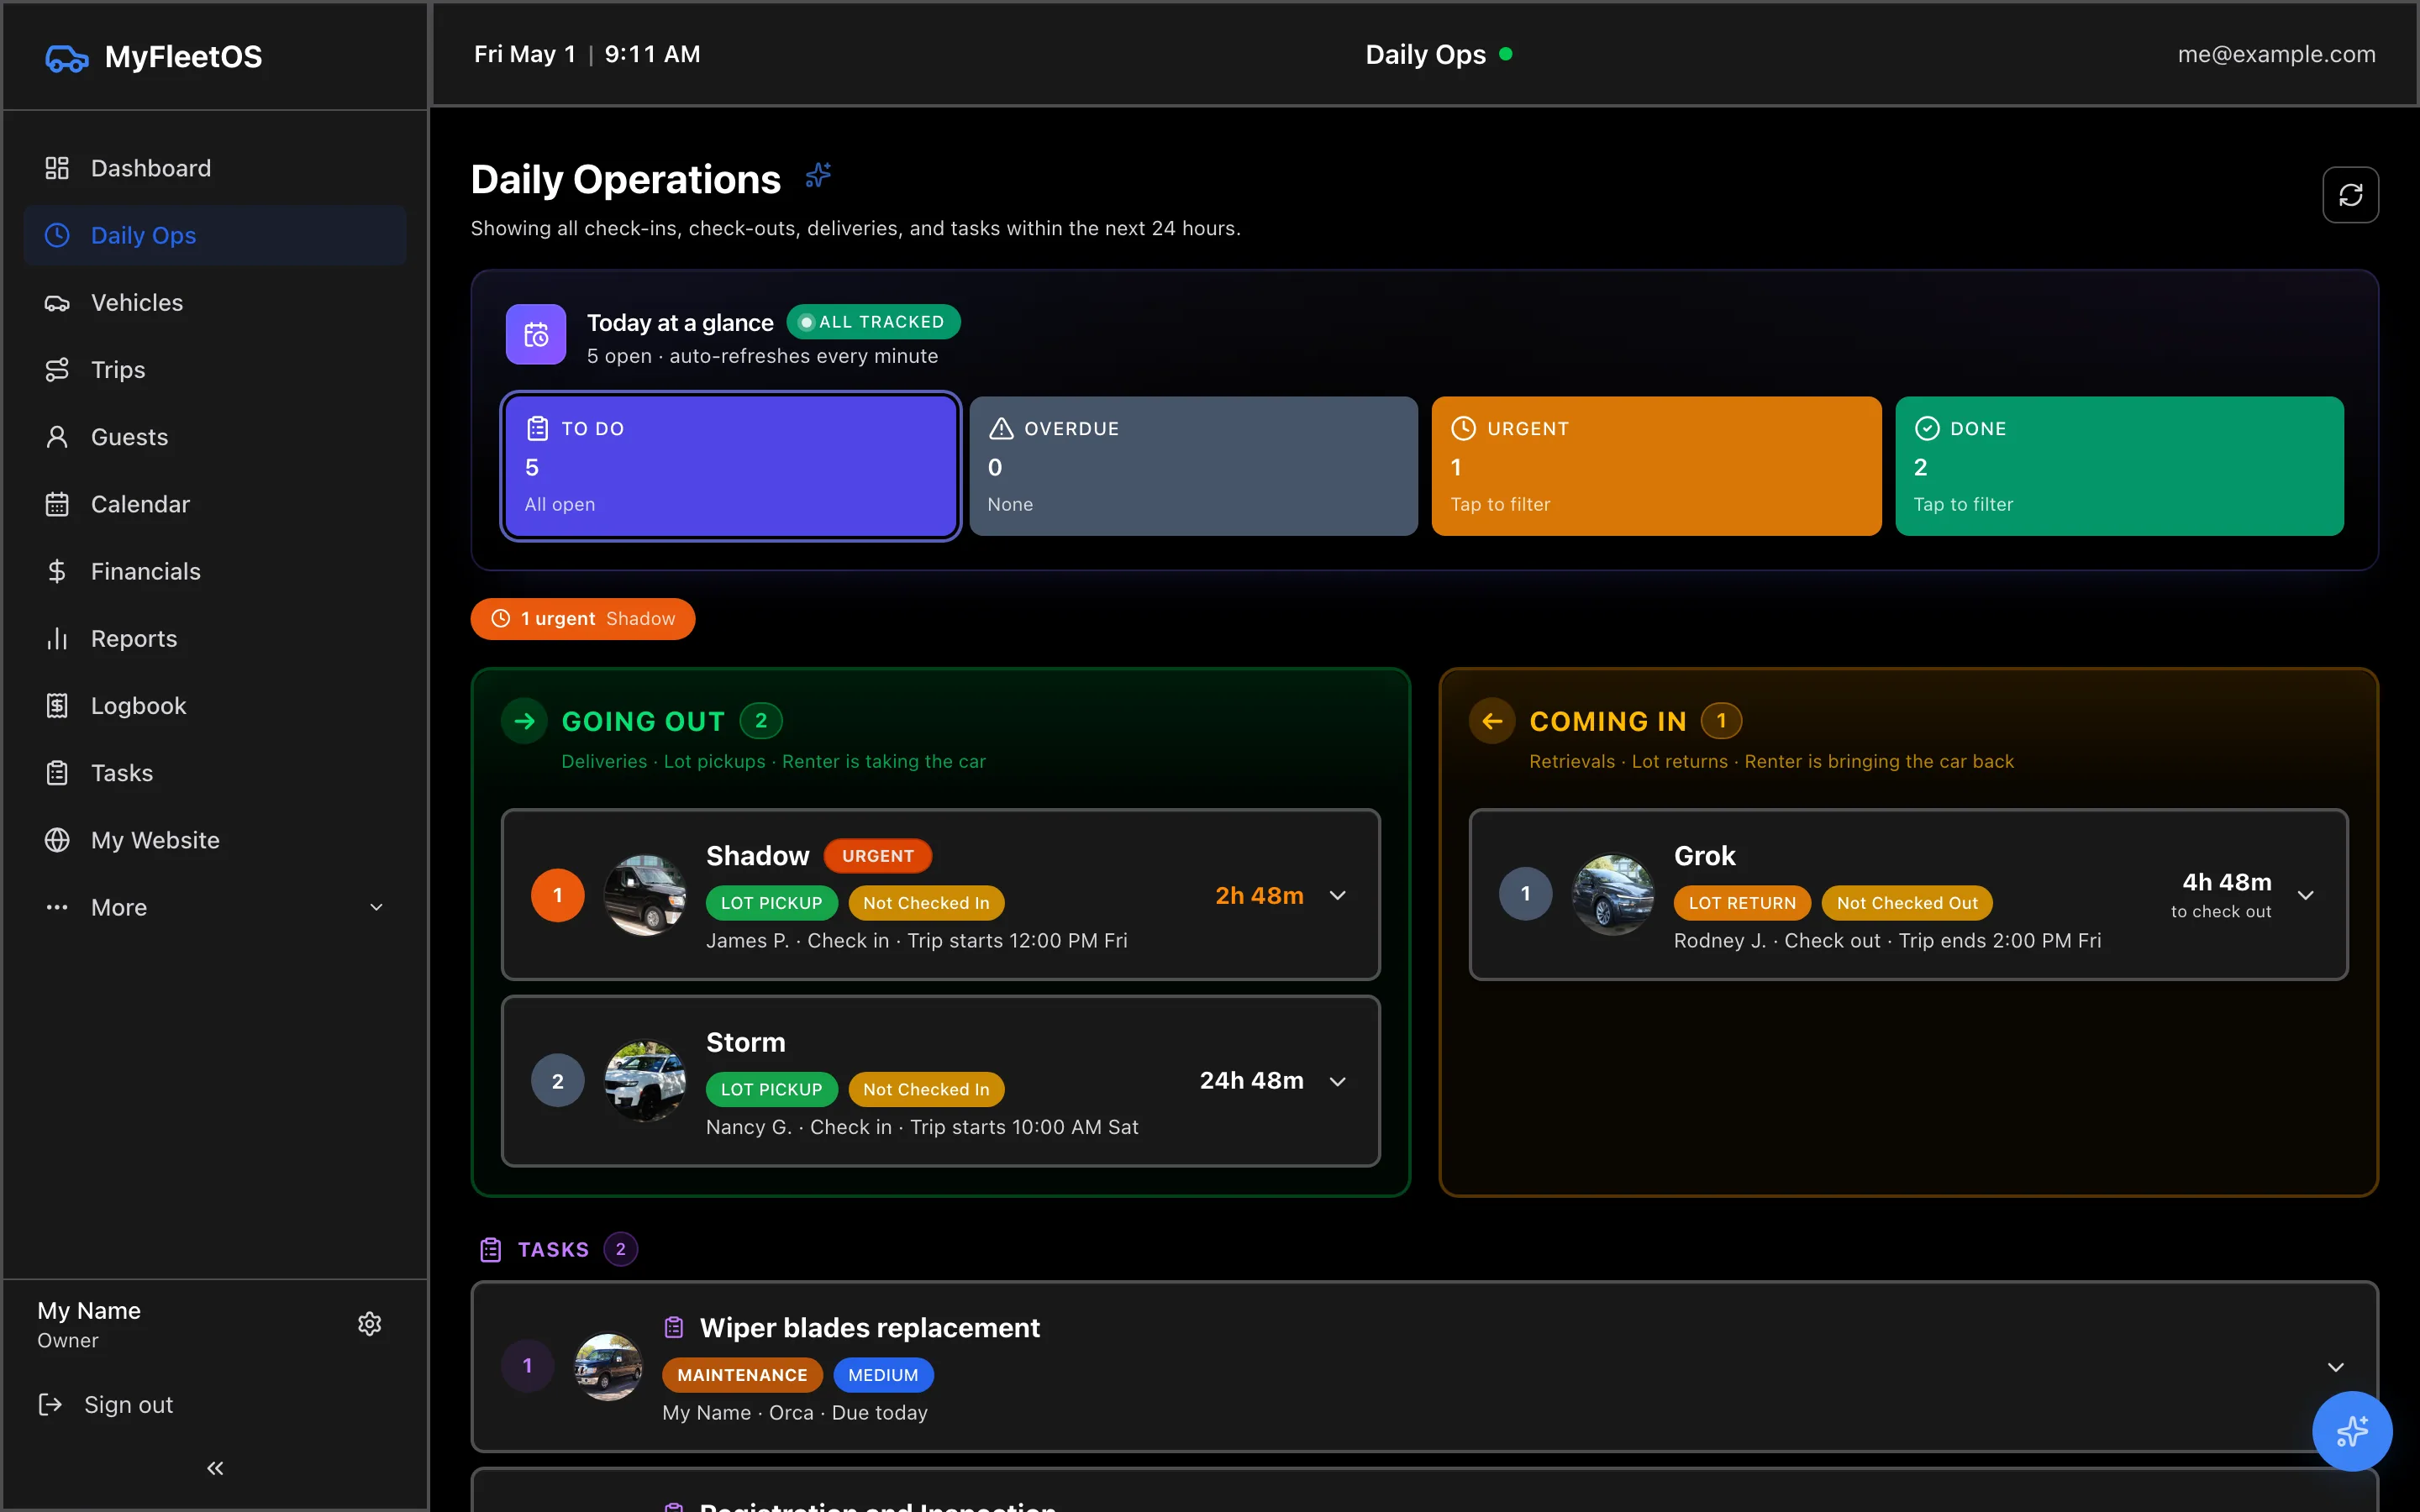This screenshot has width=2420, height=1512.
Task: Click the refresh icon button
Action: (x=2350, y=195)
